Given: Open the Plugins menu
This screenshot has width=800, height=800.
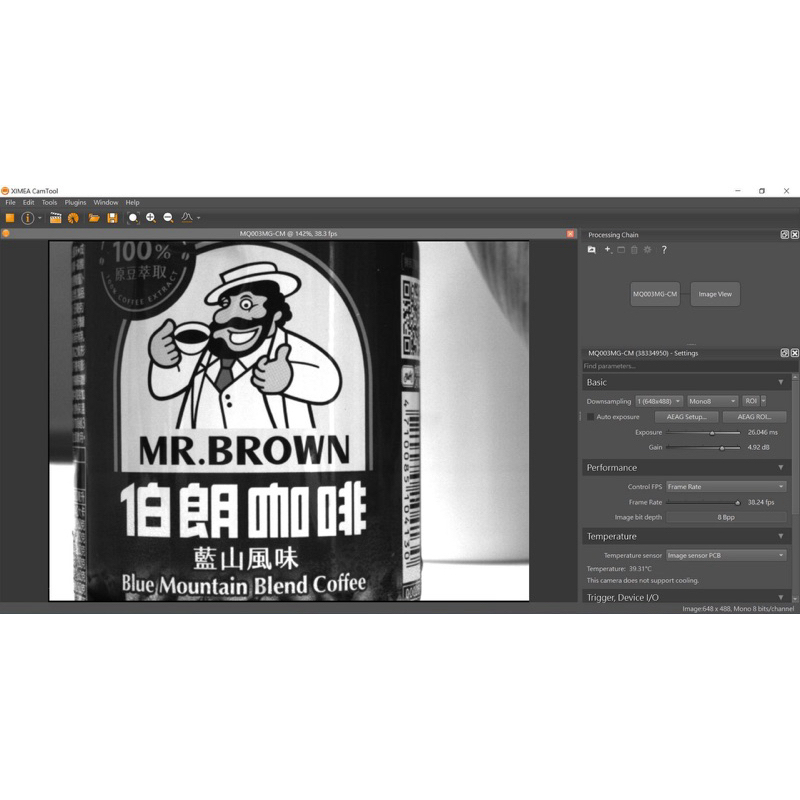Looking at the screenshot, I should [x=75, y=203].
